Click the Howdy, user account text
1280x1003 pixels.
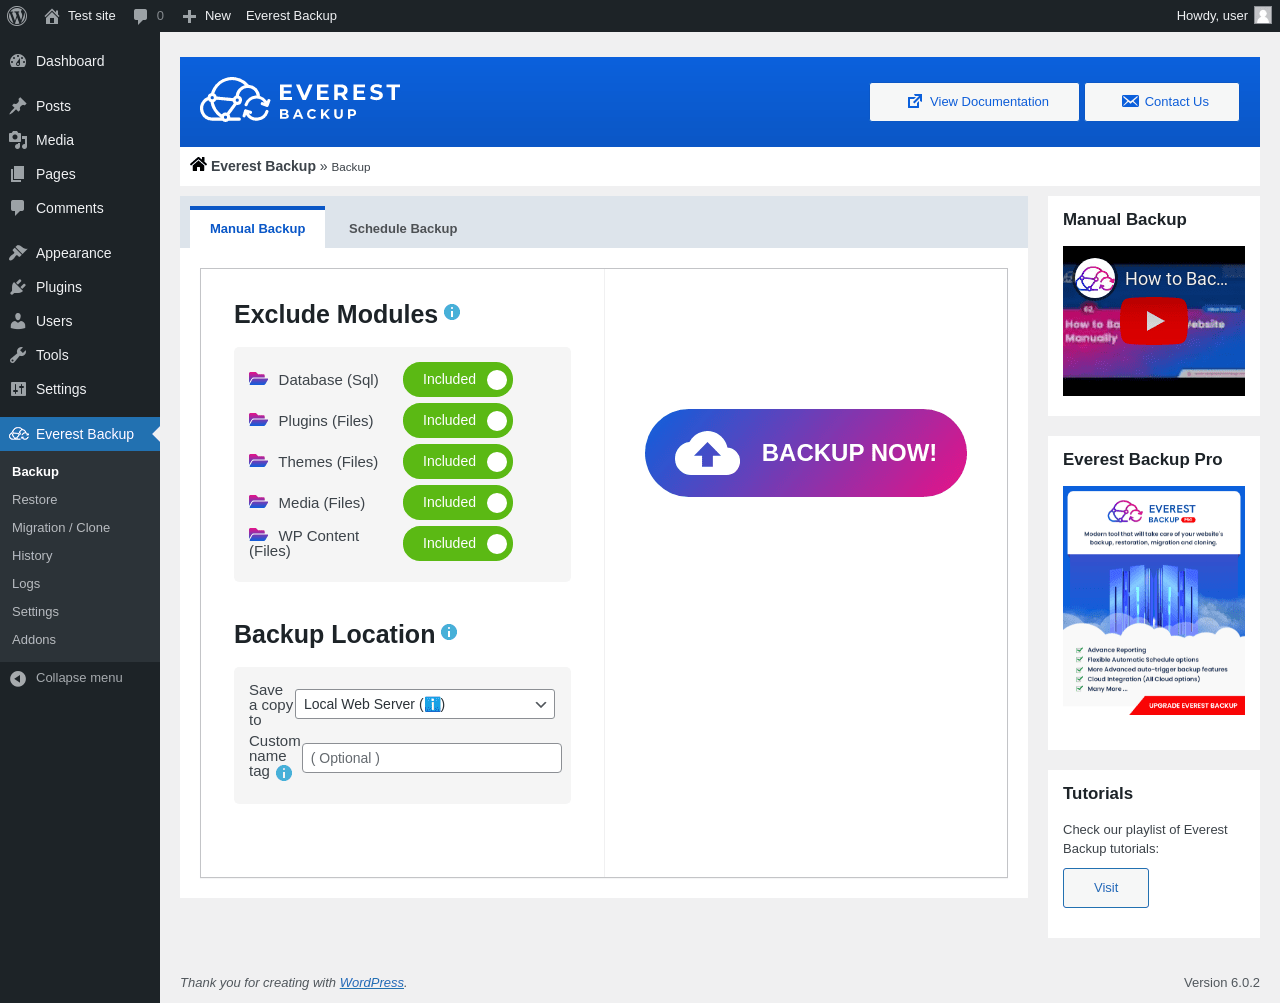pyautogui.click(x=1212, y=16)
